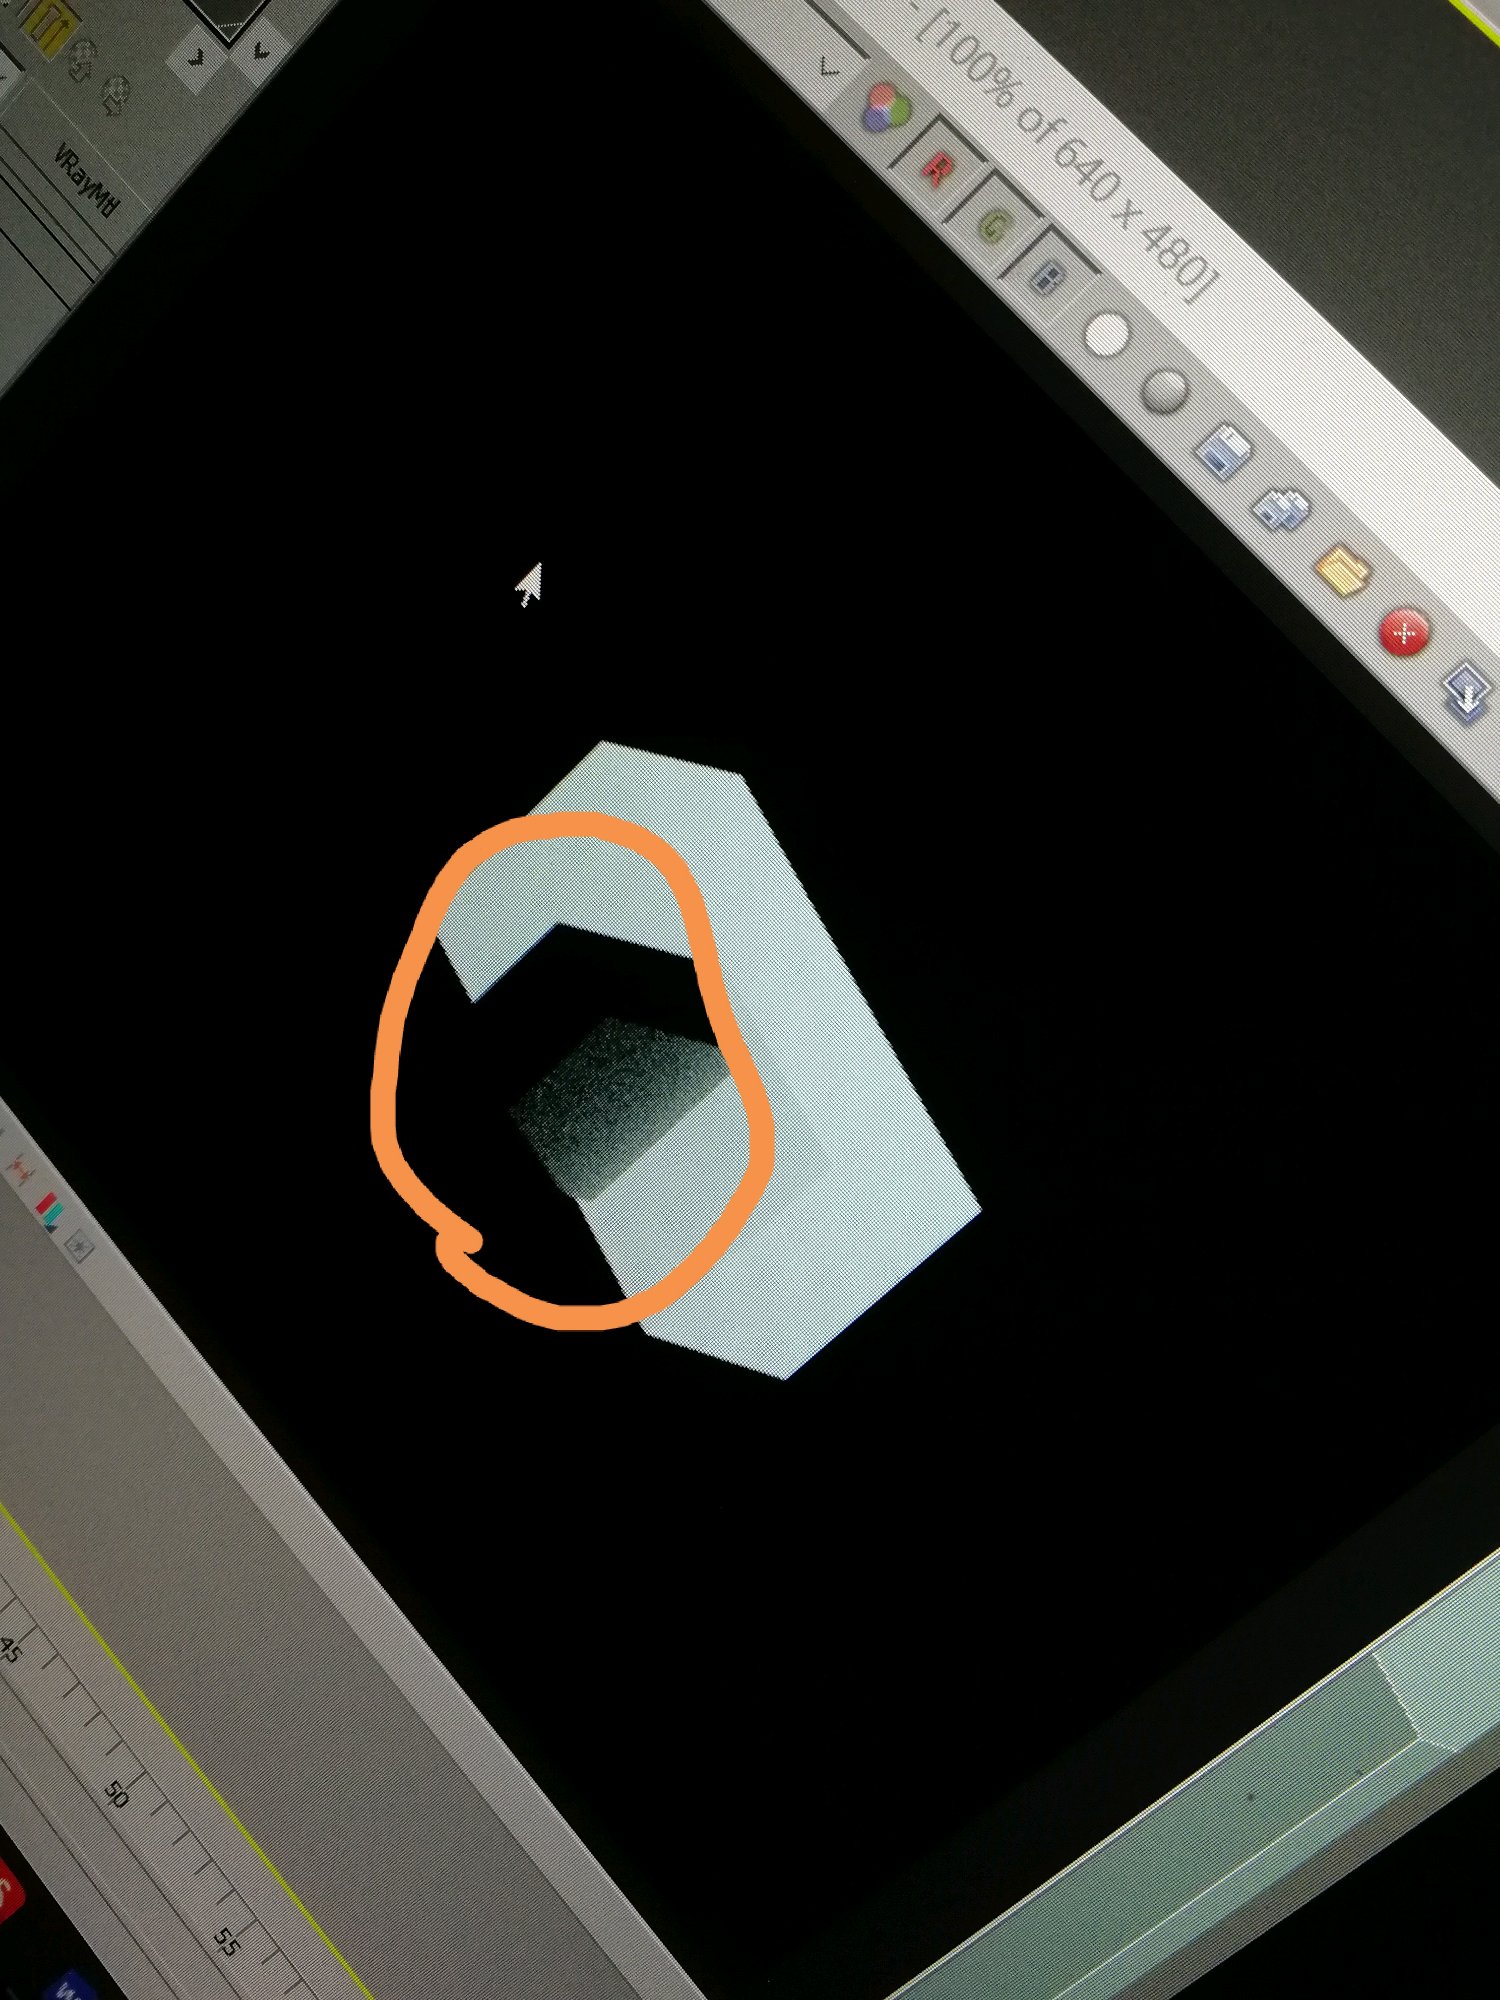Viewport: 1500px width, 2000px height.
Task: Click the '[100% of 640 x 480]' title text
Action: [x=1065, y=150]
